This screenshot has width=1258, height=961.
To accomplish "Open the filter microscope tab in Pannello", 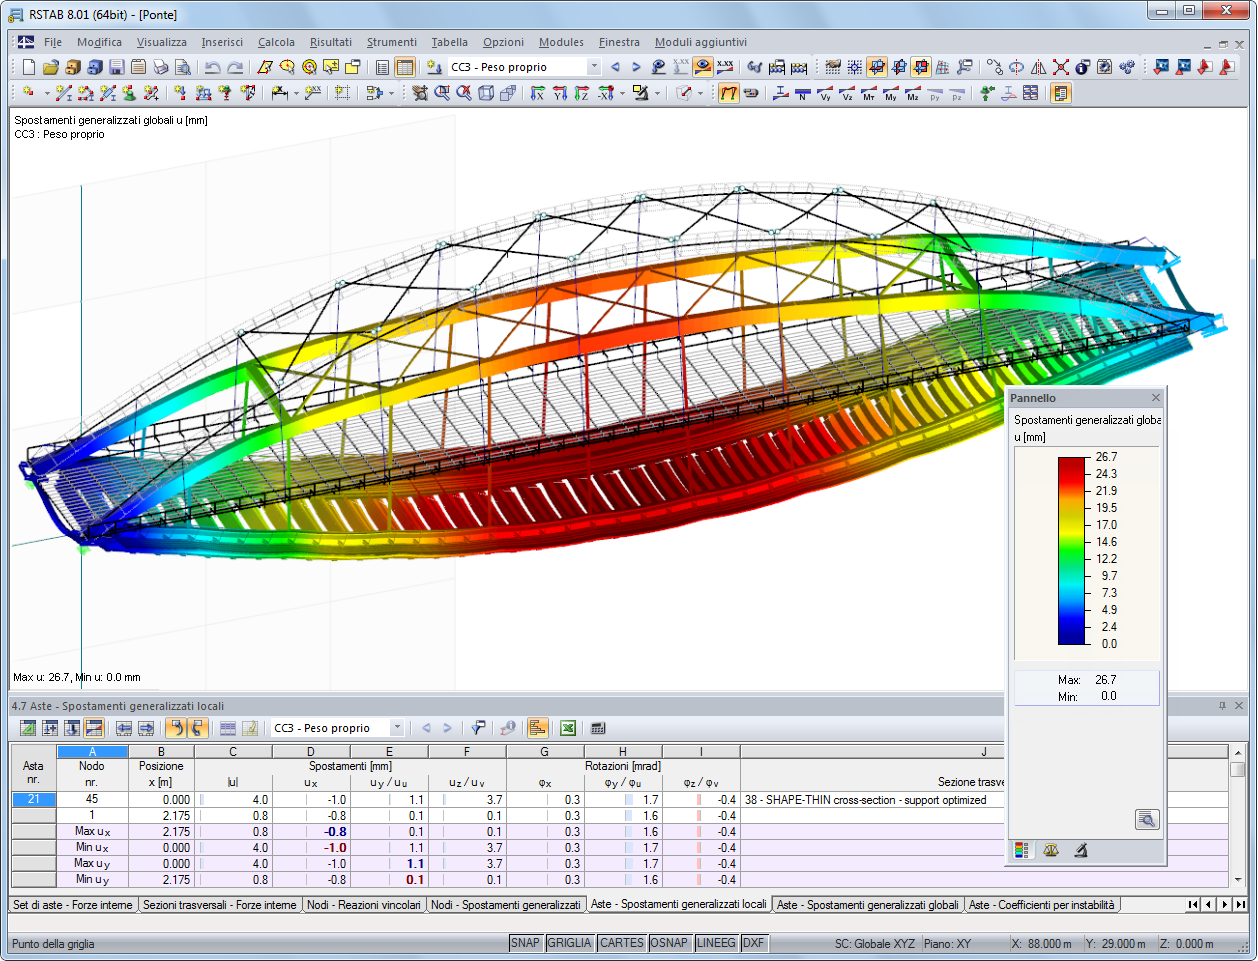I will coord(1081,850).
